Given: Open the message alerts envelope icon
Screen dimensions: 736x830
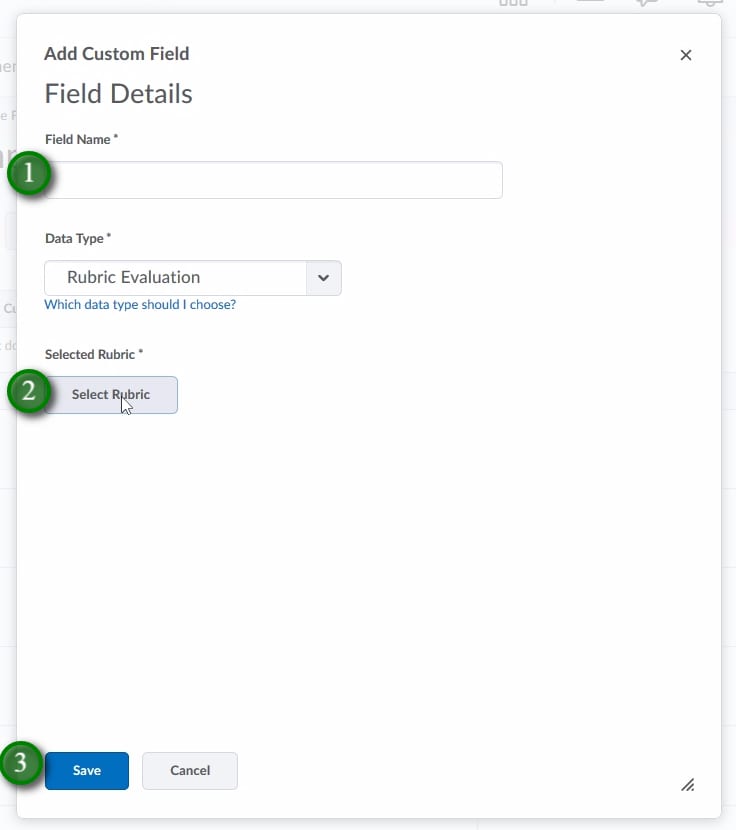Looking at the screenshot, I should point(590,3).
